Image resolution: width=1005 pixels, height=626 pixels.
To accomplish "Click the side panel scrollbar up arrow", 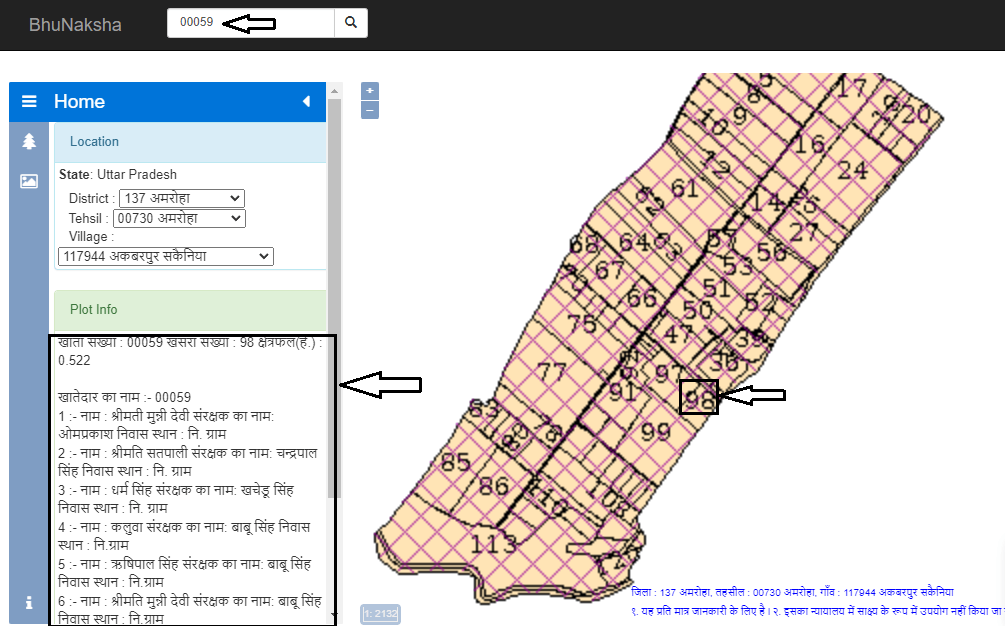I will coord(334,91).
